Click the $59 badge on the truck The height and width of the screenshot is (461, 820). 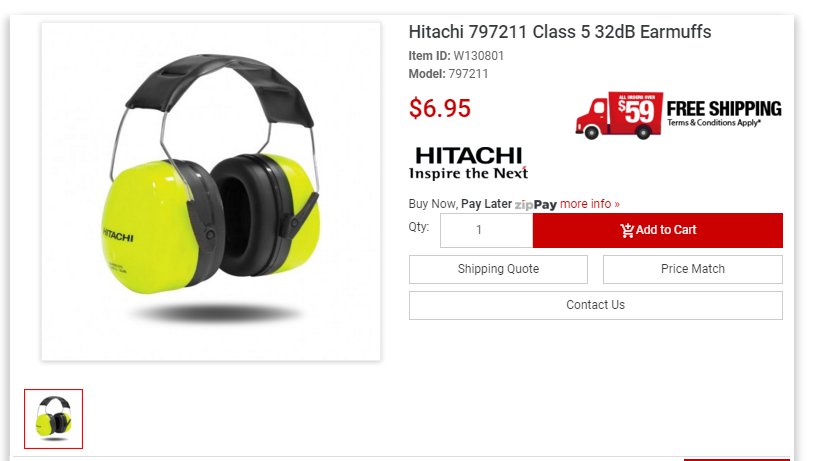tap(636, 110)
